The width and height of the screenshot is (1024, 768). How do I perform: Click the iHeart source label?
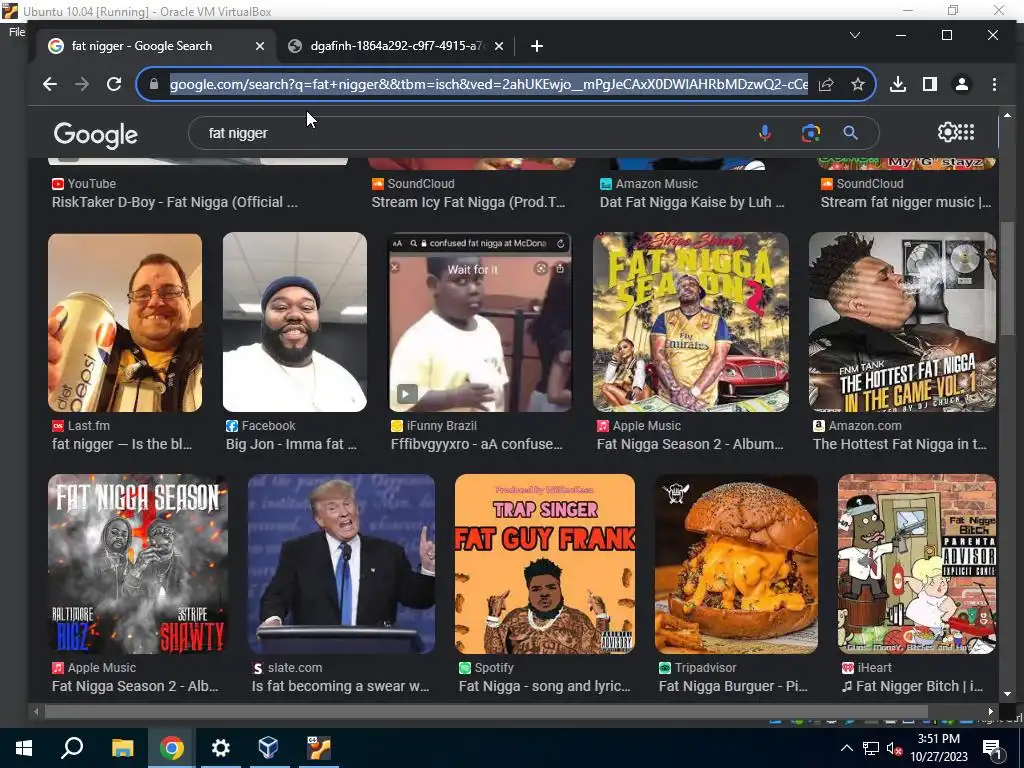click(x=874, y=668)
